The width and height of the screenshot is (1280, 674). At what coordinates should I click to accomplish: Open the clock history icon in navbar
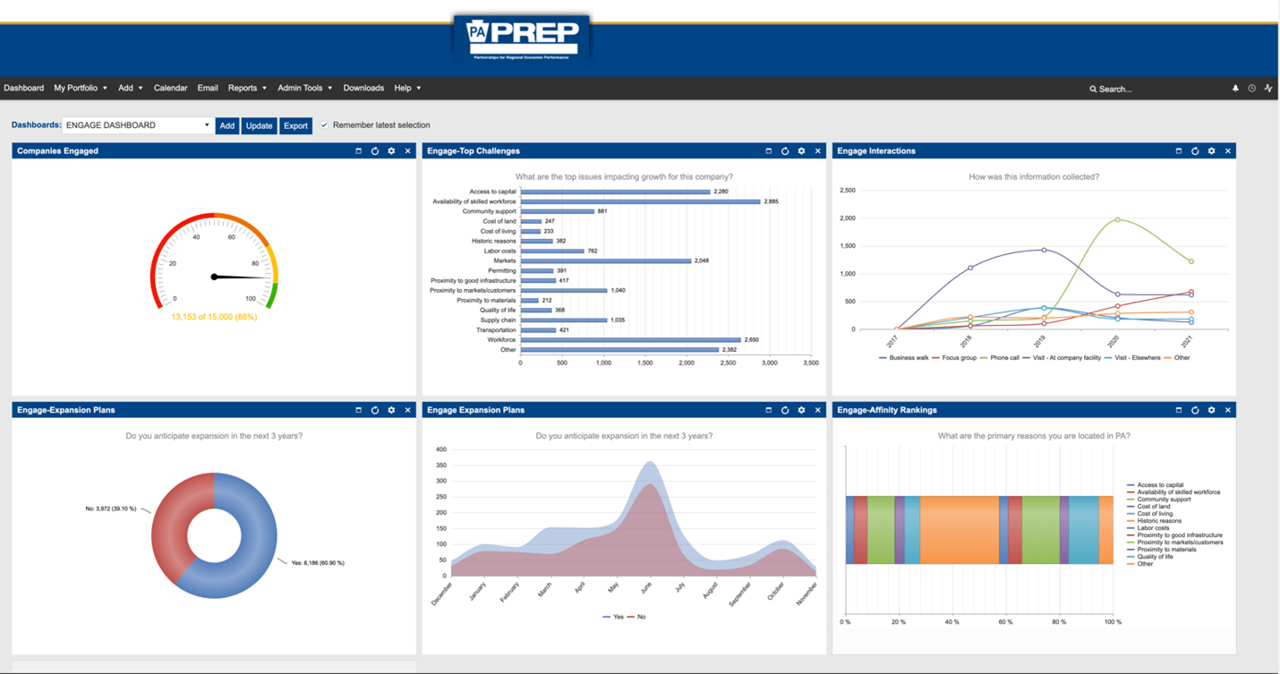[1250, 88]
